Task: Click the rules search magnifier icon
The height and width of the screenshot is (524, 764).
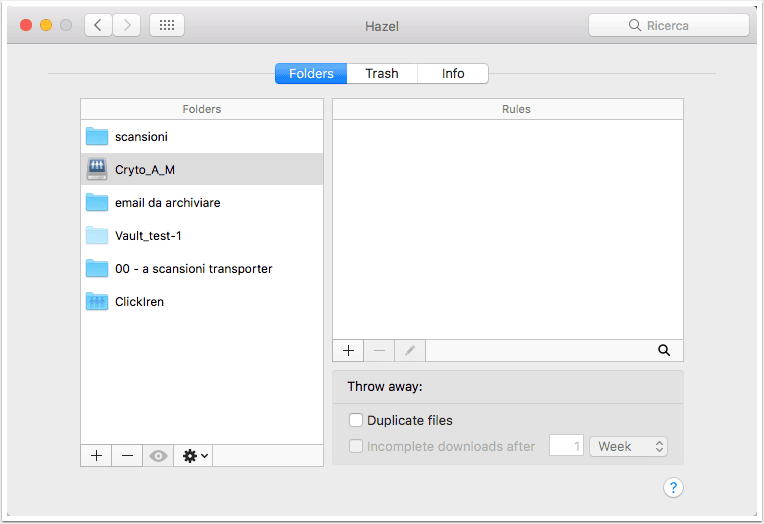Action: pyautogui.click(x=664, y=350)
